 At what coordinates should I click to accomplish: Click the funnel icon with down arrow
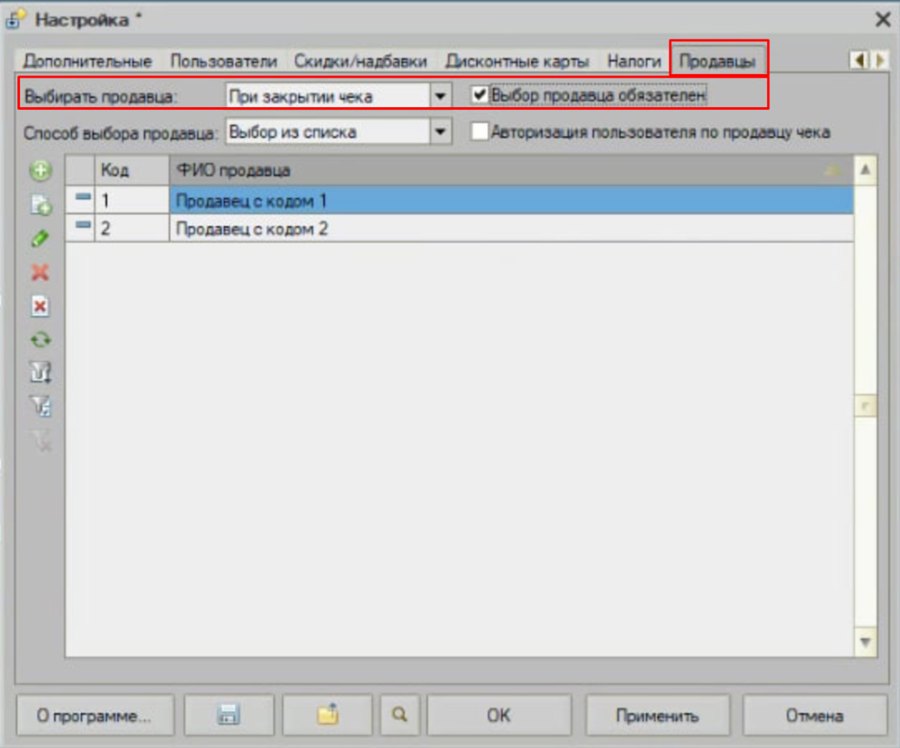(41, 373)
